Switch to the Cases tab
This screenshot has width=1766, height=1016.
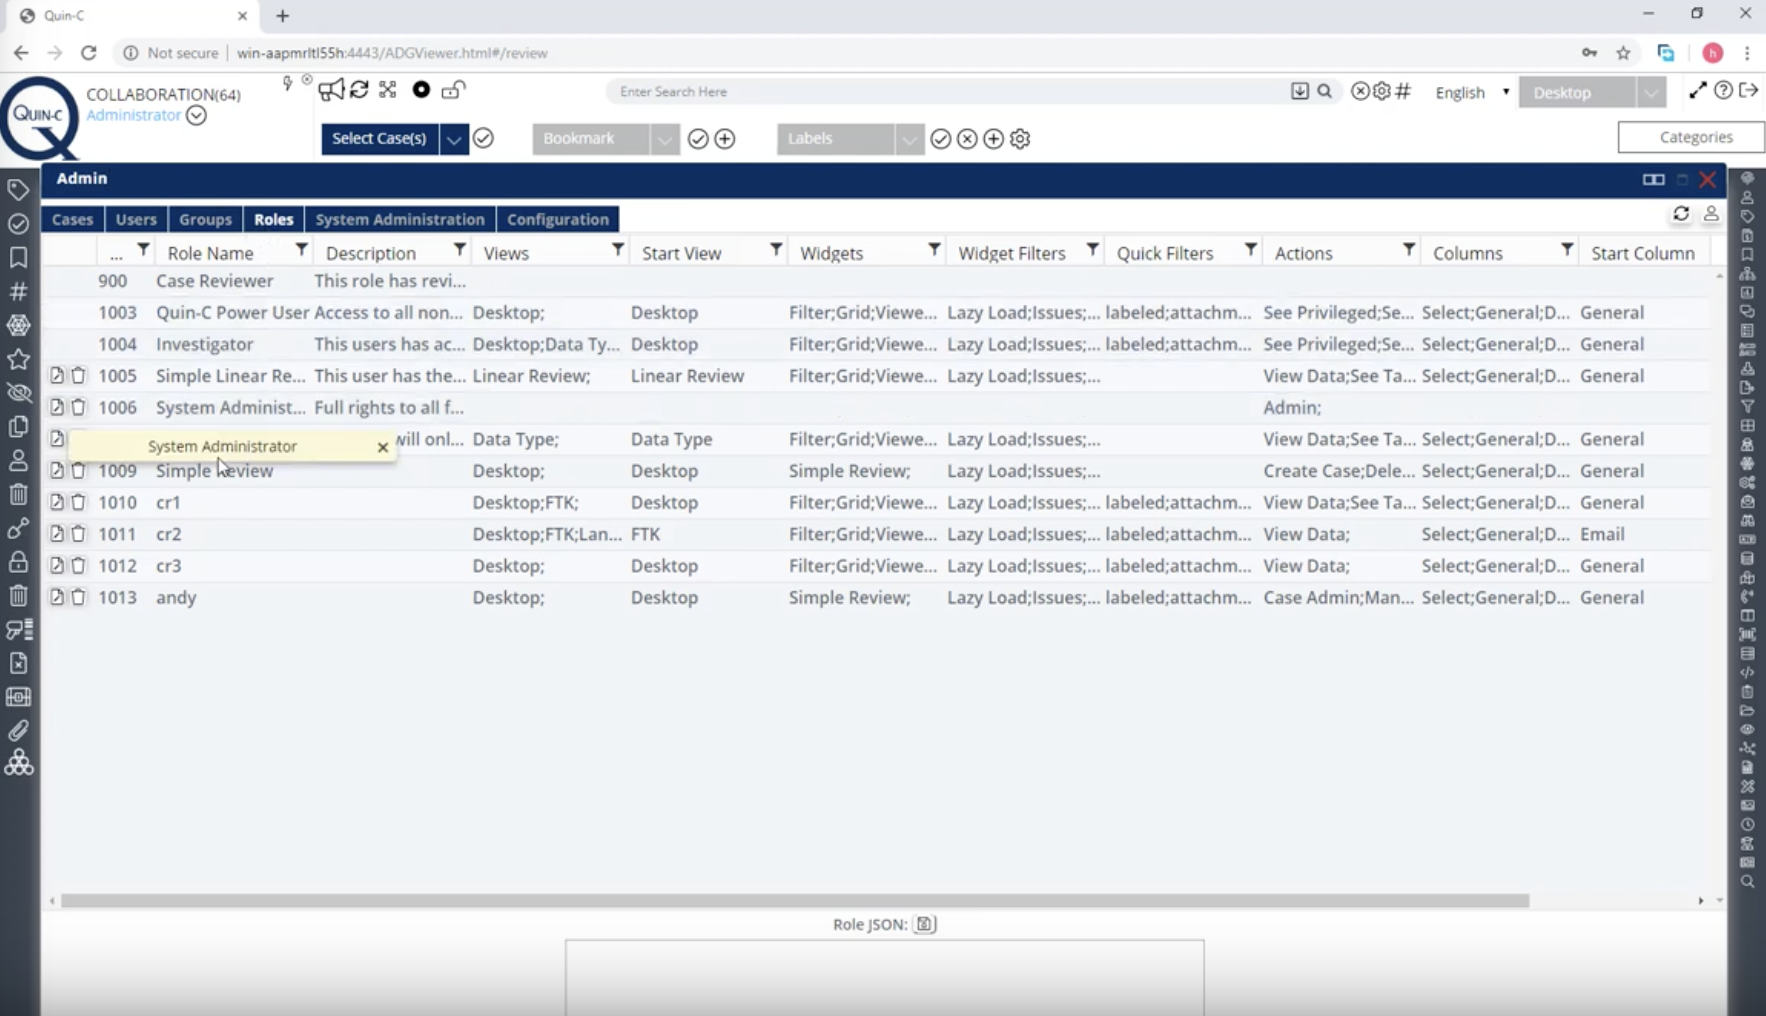(72, 219)
